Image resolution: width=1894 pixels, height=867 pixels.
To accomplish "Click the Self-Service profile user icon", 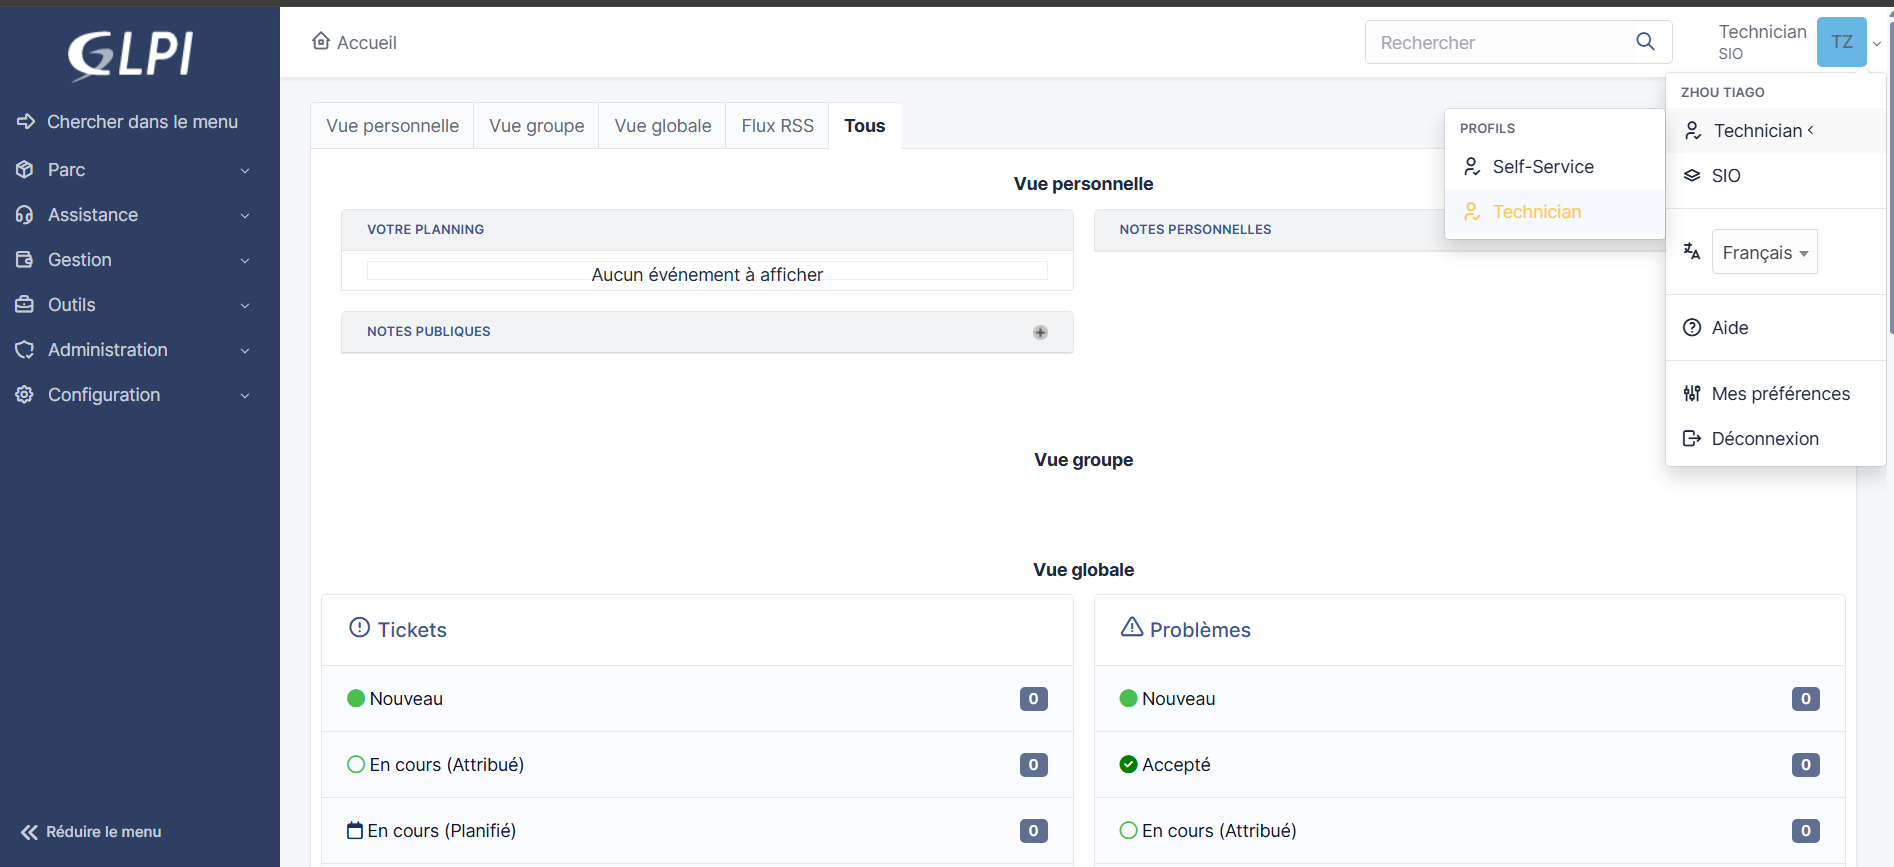I will pyautogui.click(x=1472, y=166).
